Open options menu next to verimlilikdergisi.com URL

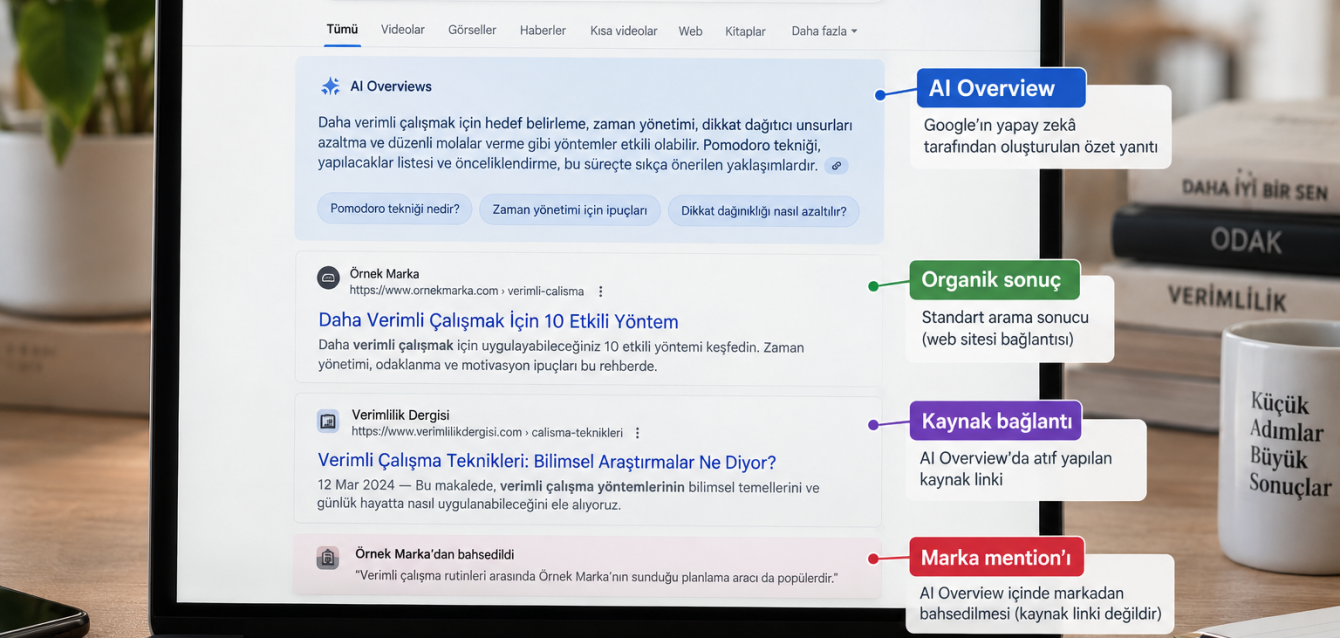pyautogui.click(x=637, y=433)
